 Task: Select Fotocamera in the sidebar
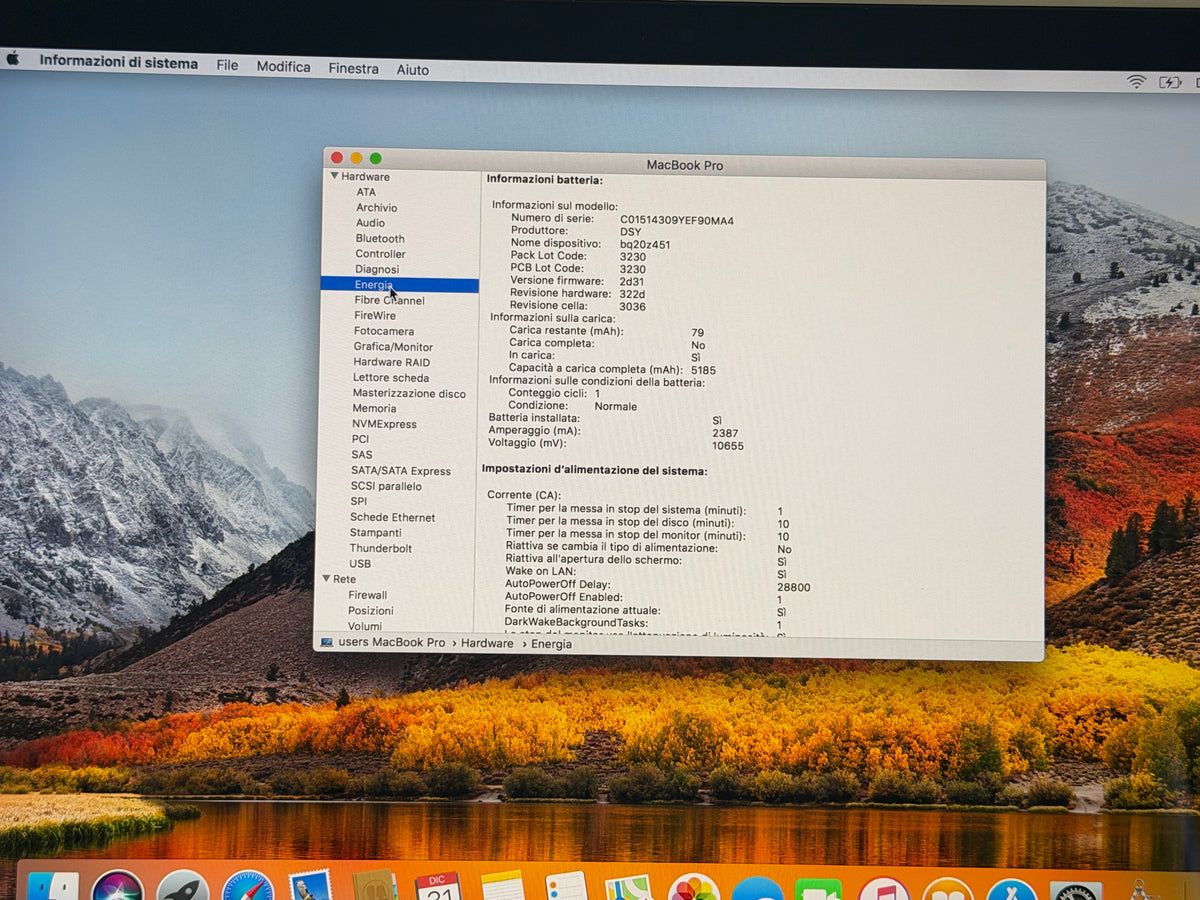coord(383,331)
